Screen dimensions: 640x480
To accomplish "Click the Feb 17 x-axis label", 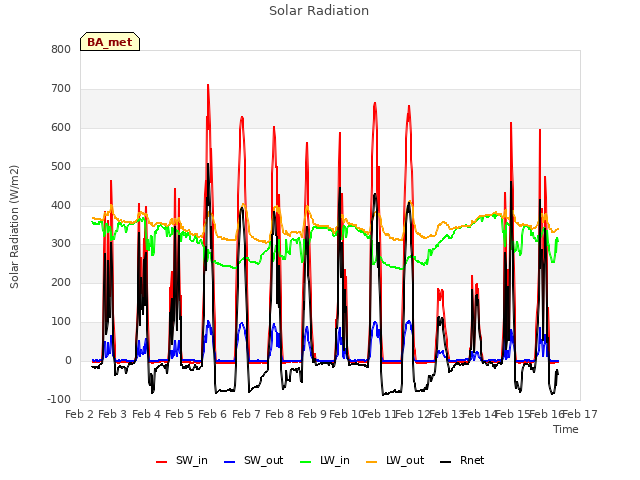I will (x=580, y=414).
